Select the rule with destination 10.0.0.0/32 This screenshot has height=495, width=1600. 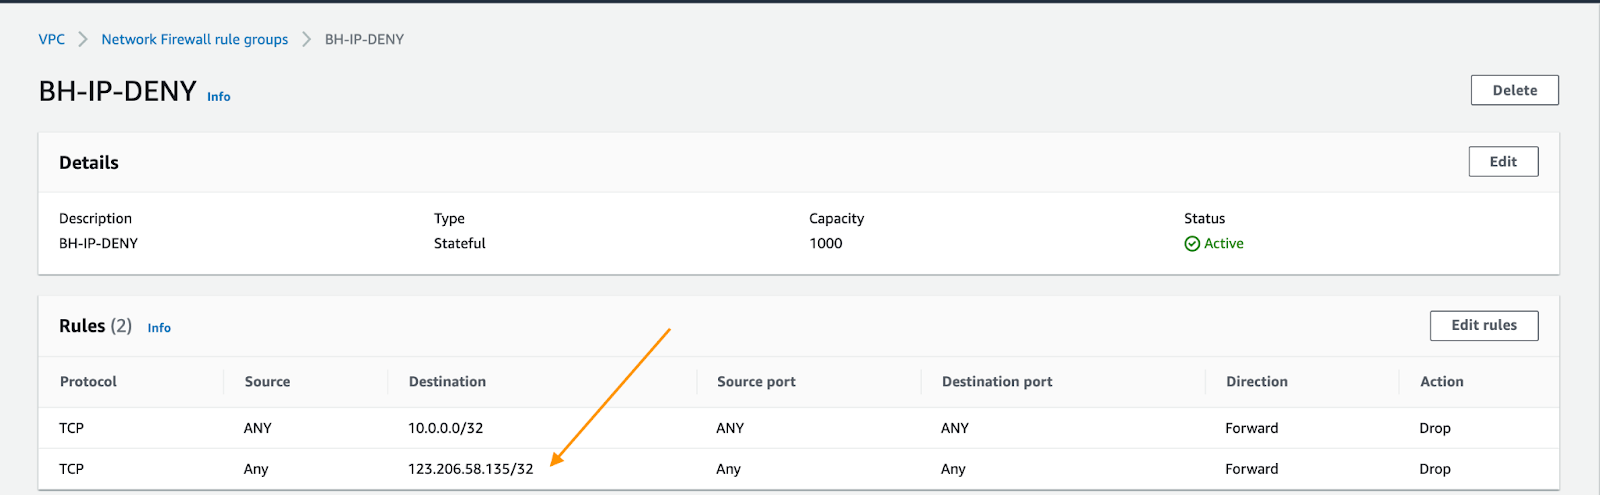(798, 428)
